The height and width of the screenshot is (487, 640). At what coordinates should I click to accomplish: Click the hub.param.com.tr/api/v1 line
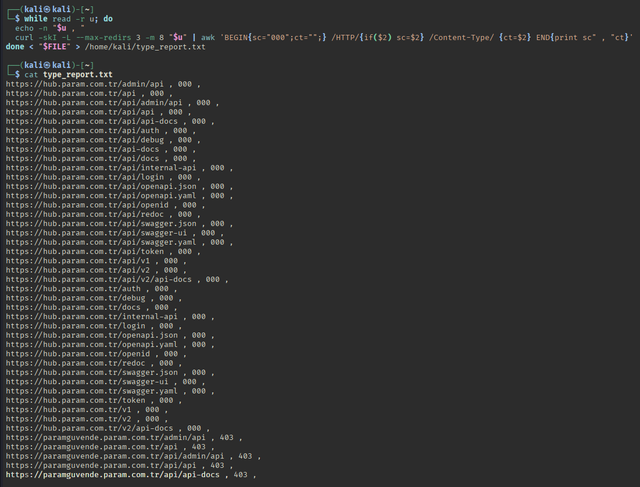96,261
